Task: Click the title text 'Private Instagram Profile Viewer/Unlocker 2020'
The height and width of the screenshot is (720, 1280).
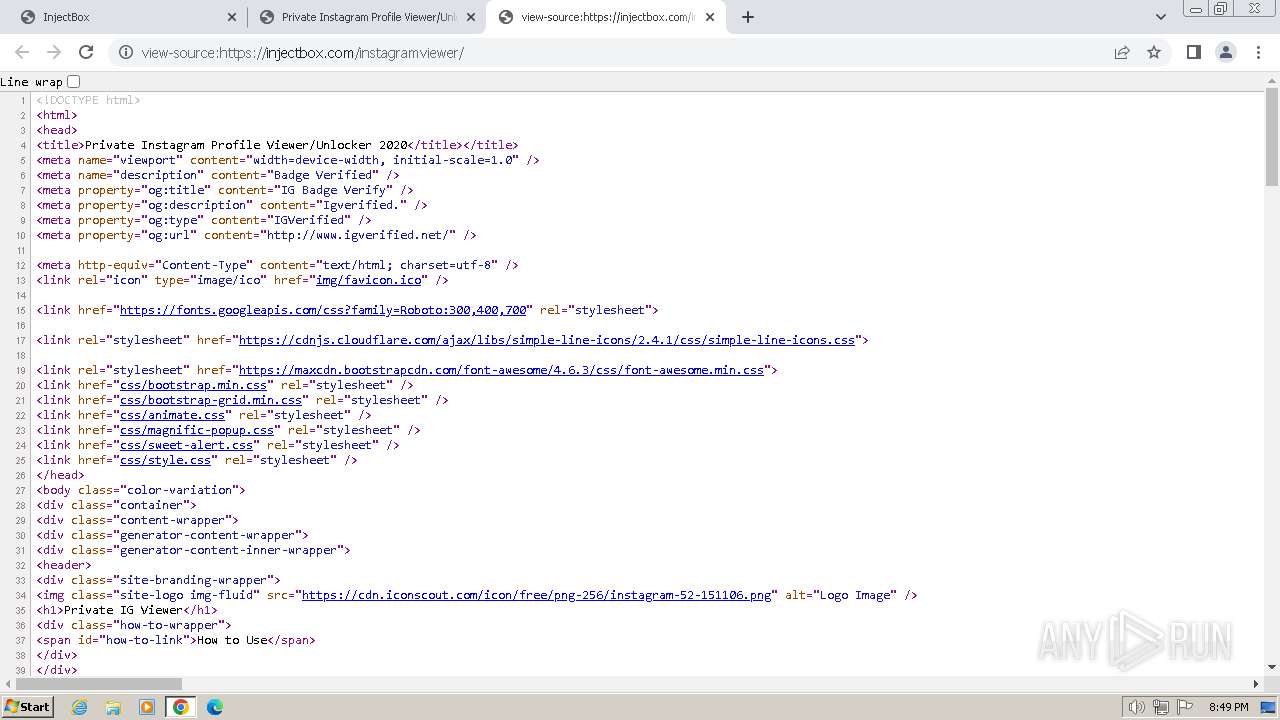Action: coord(246,145)
